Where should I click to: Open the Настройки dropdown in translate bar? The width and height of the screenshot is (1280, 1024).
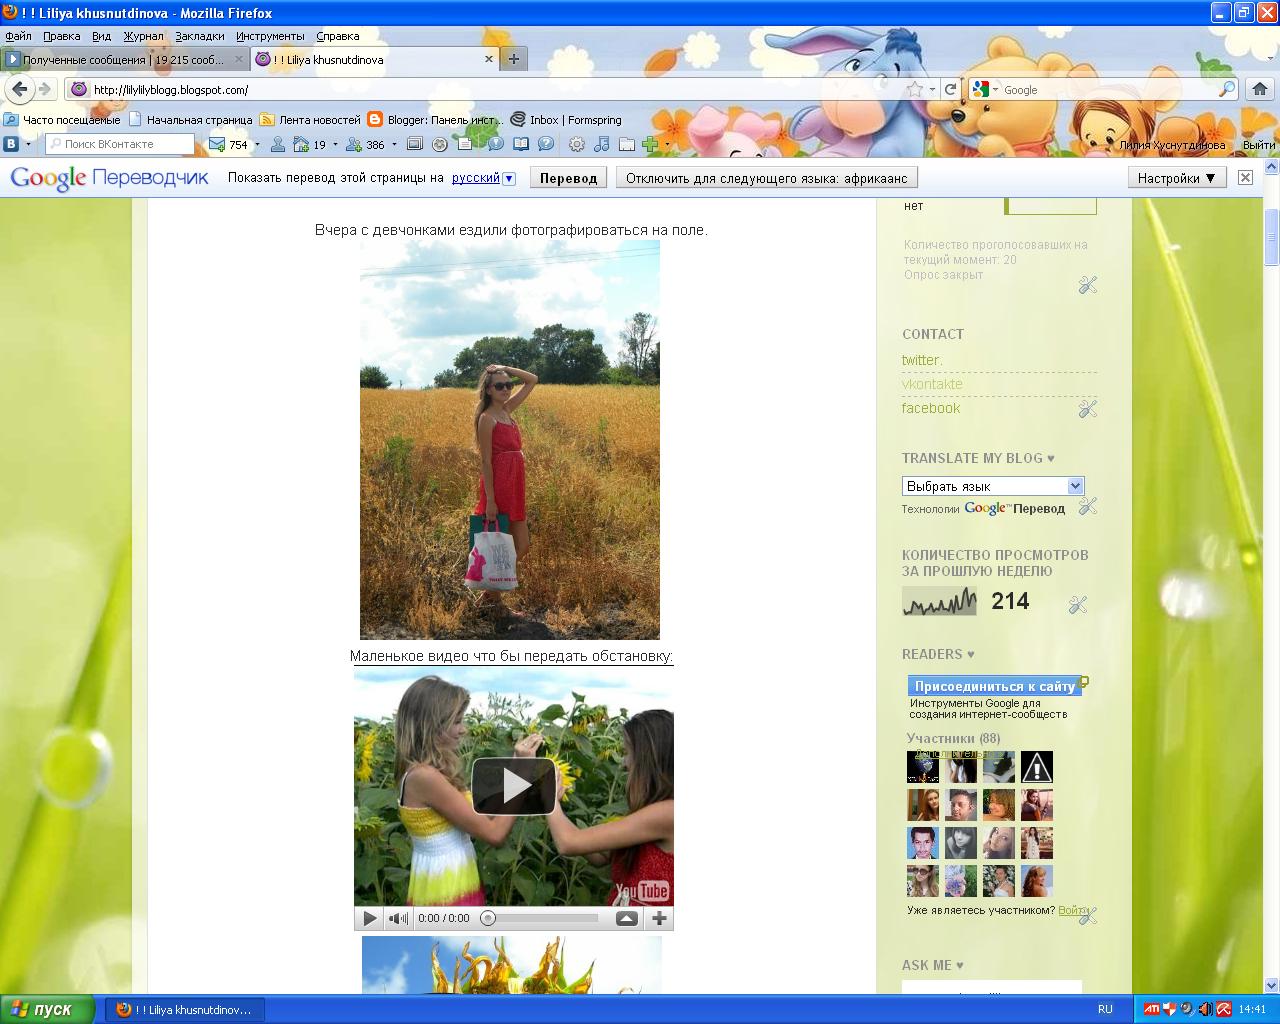1176,178
